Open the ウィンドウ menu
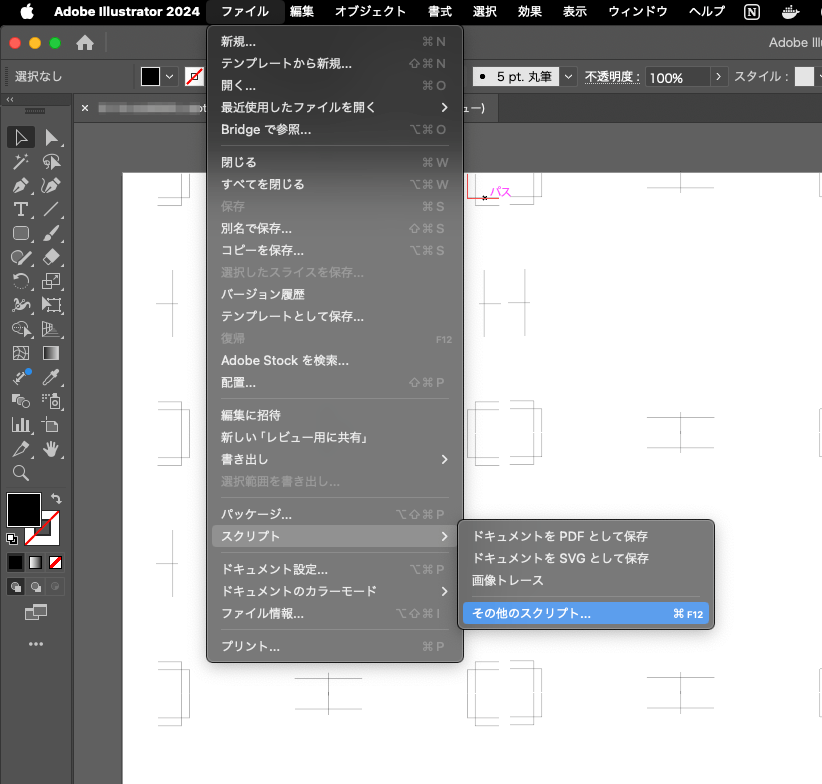This screenshot has width=822, height=784. [x=637, y=12]
